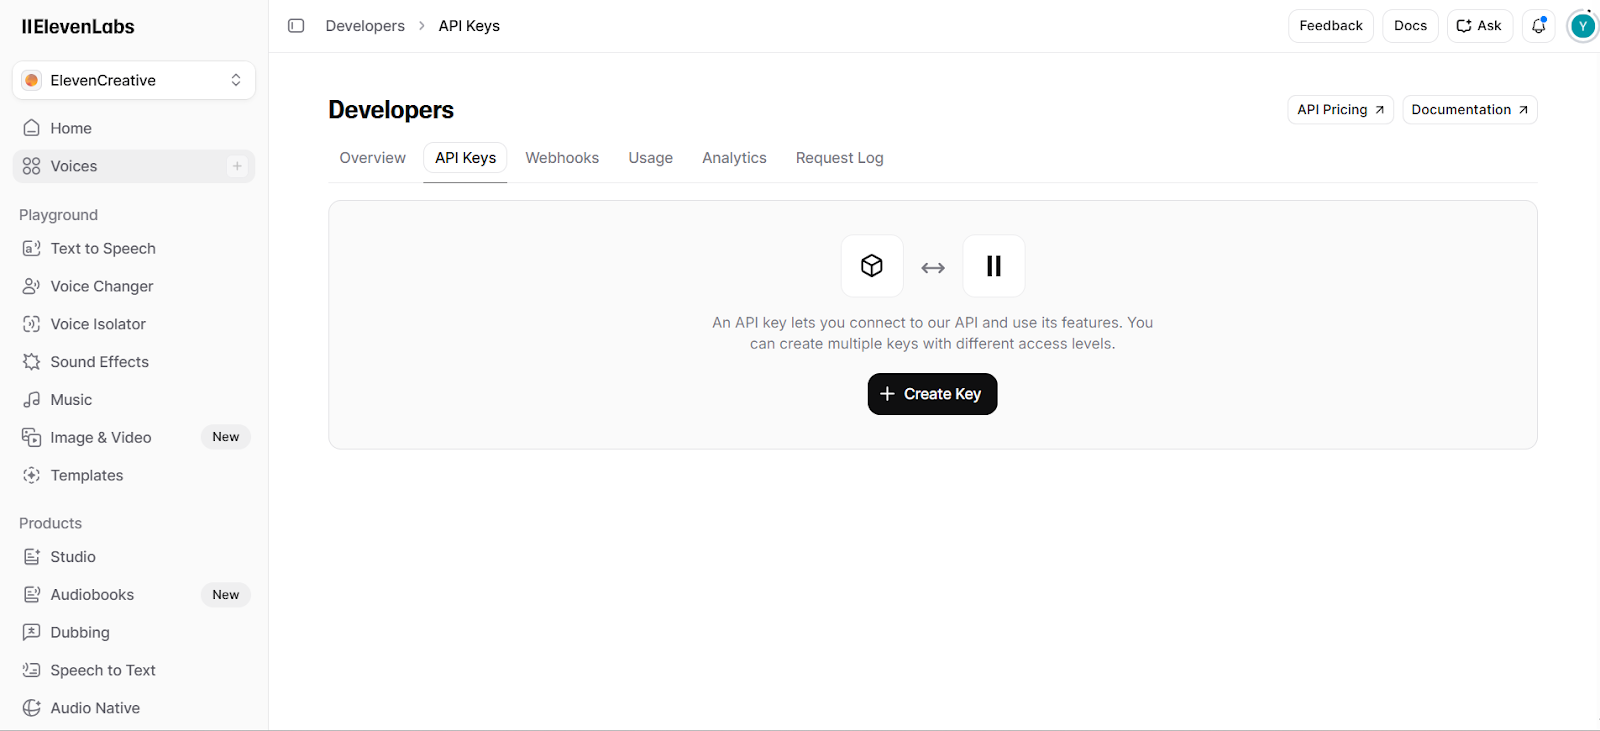The width and height of the screenshot is (1600, 731).
Task: Open the API Pricing link
Action: click(1340, 110)
